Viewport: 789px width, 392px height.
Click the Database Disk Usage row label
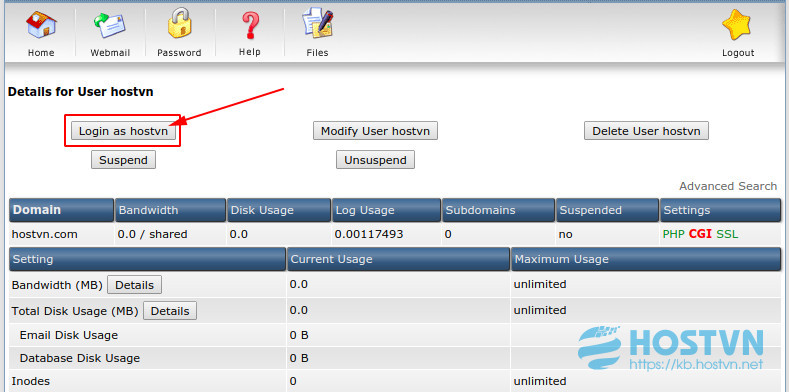[80, 358]
